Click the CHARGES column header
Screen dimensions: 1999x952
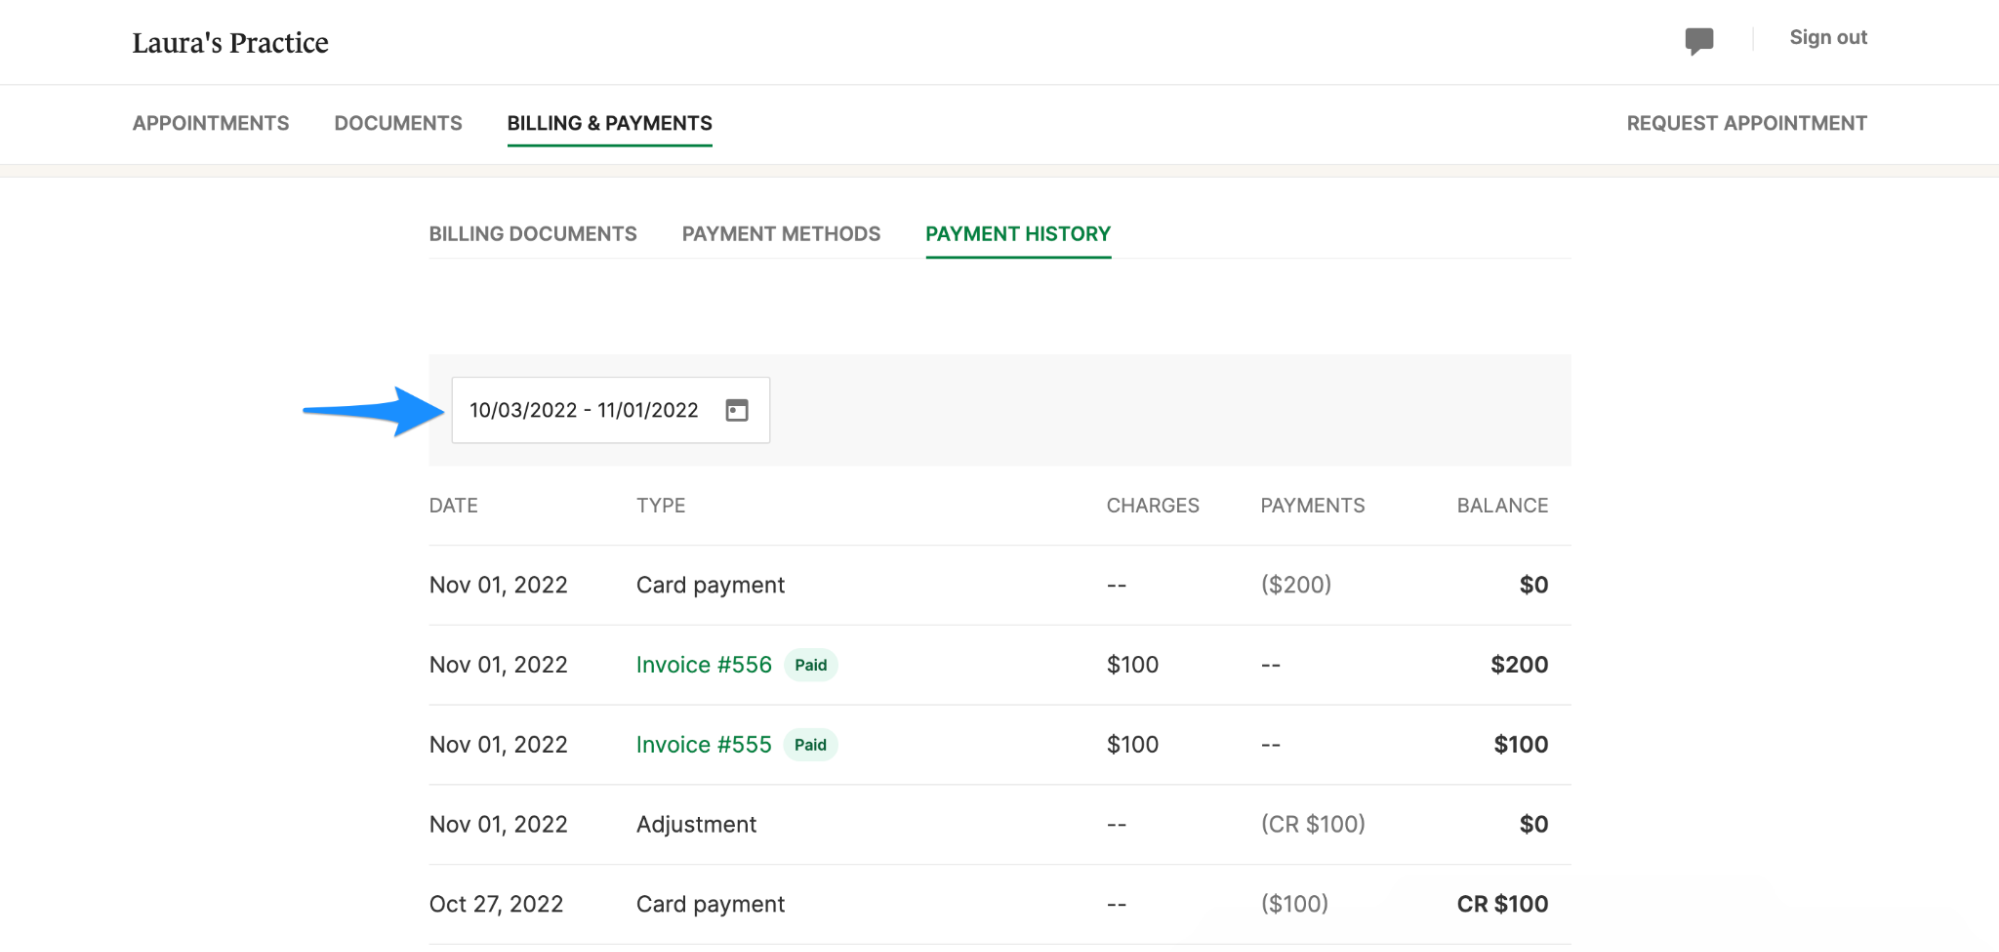[x=1153, y=506]
